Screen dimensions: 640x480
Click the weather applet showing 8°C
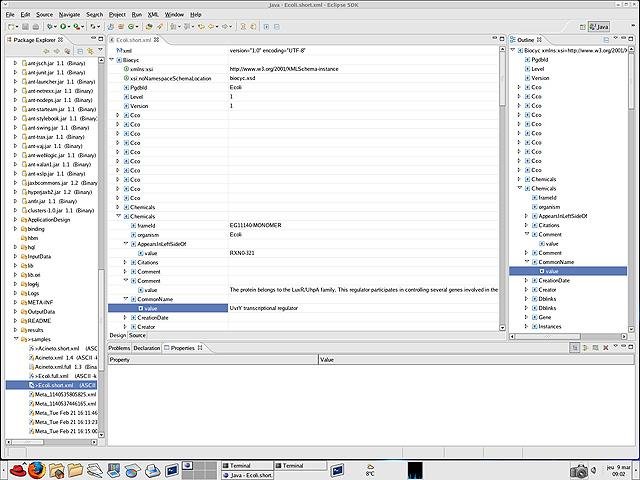click(x=370, y=470)
